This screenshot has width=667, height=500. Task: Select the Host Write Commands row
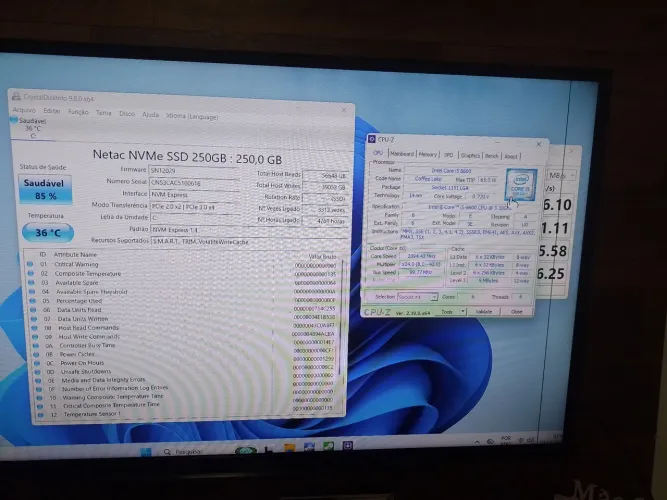tap(185, 336)
